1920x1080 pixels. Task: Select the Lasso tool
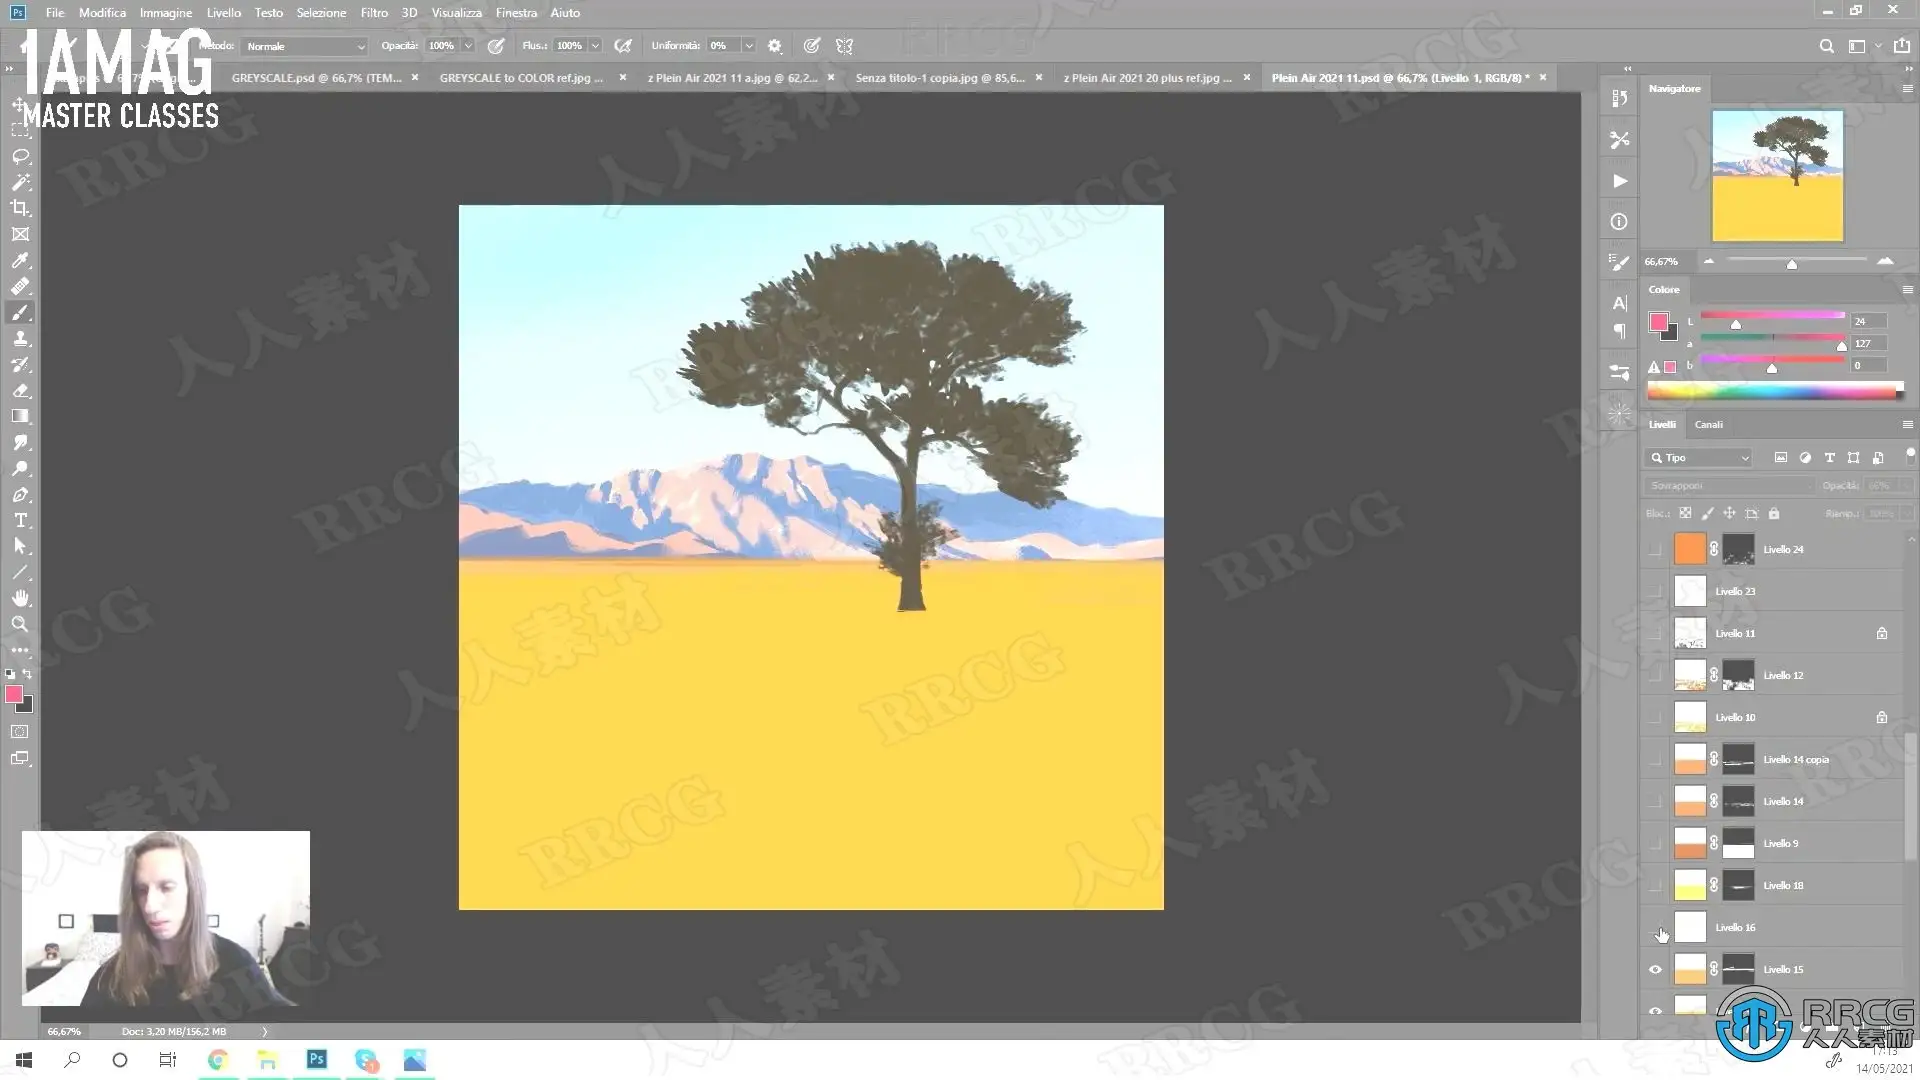[20, 157]
